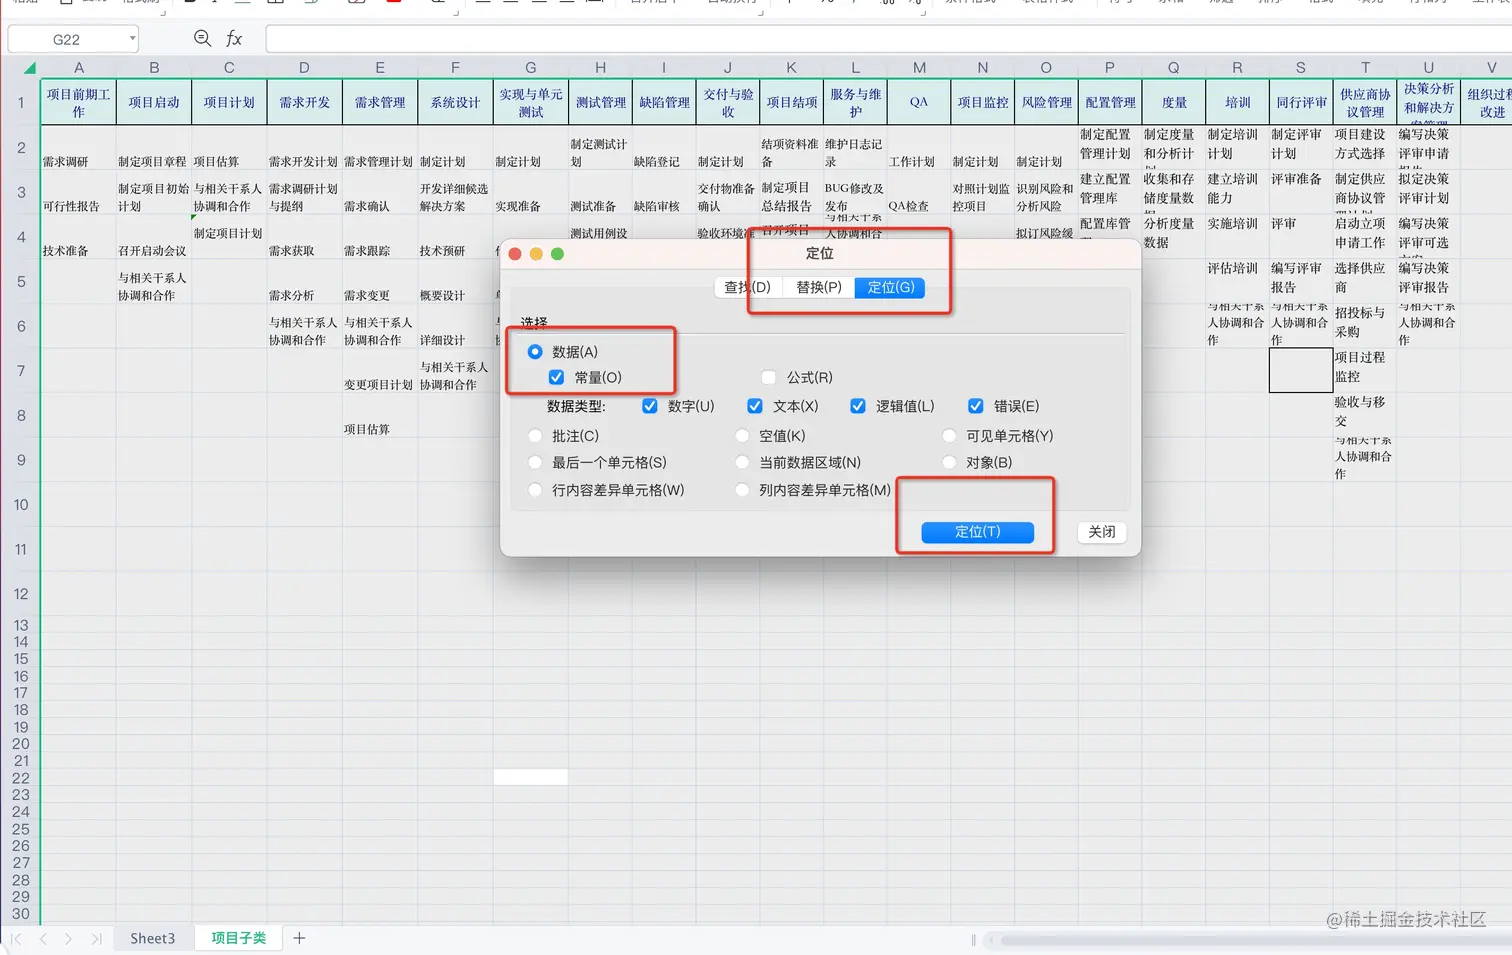1512x955 pixels.
Task: Choose 可见单元格(Y) radio option
Action: click(949, 436)
